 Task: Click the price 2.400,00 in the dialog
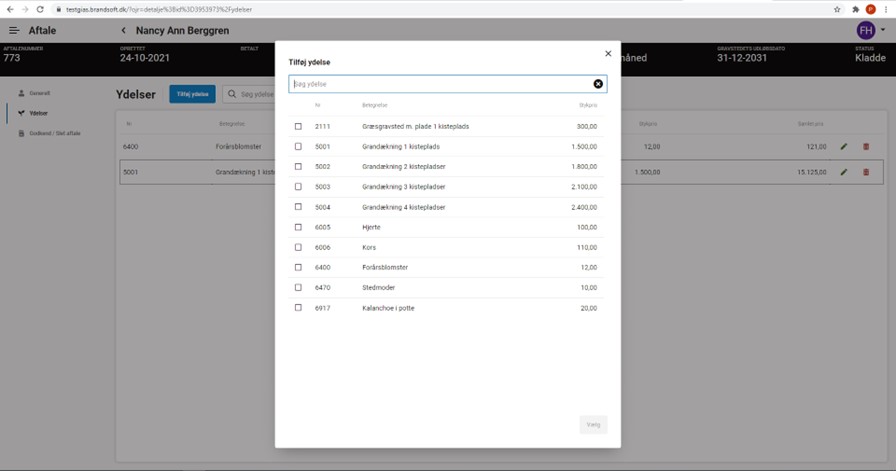point(584,207)
